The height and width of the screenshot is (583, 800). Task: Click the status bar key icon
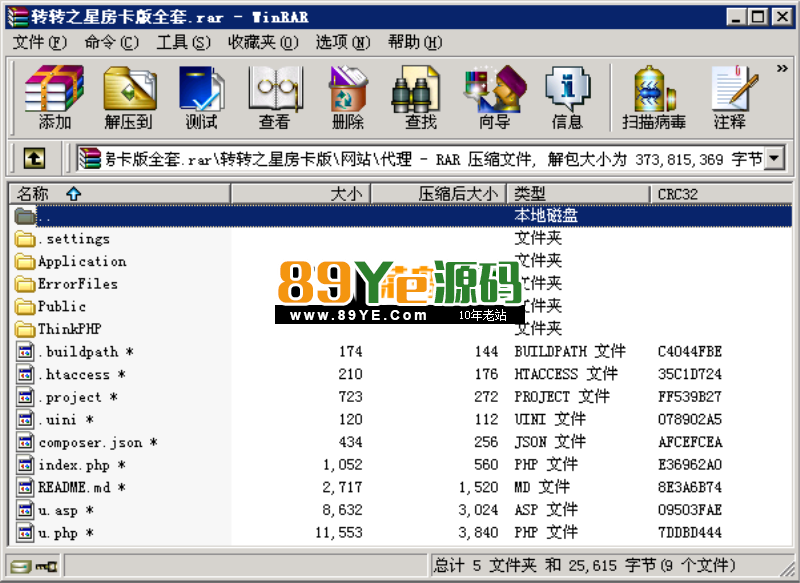click(x=47, y=566)
